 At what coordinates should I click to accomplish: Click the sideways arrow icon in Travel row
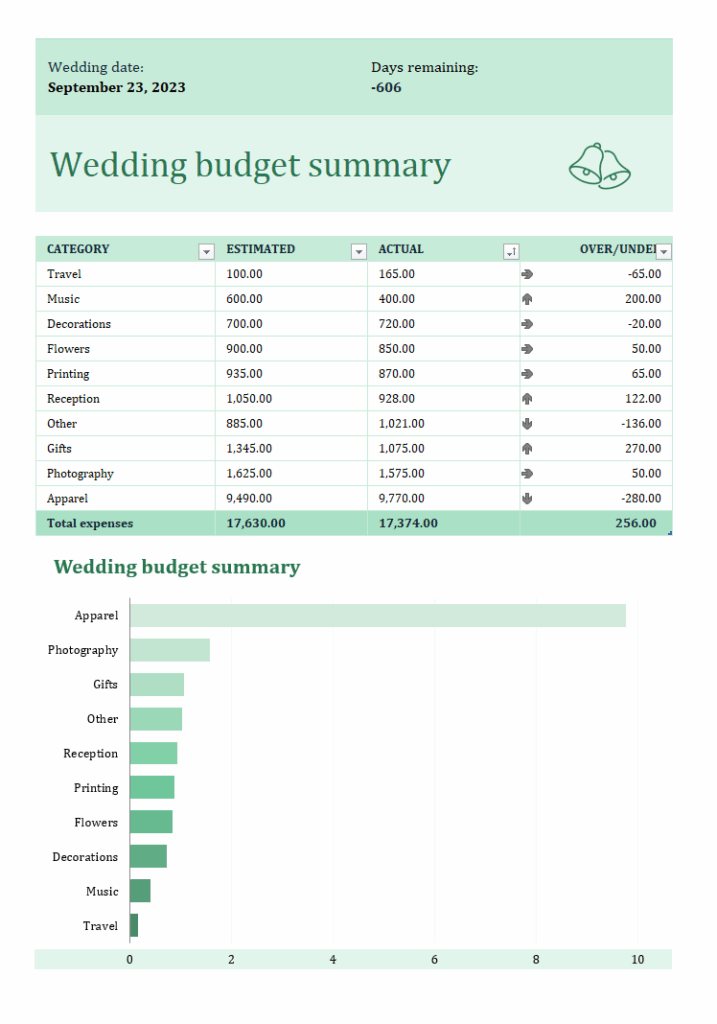528,274
